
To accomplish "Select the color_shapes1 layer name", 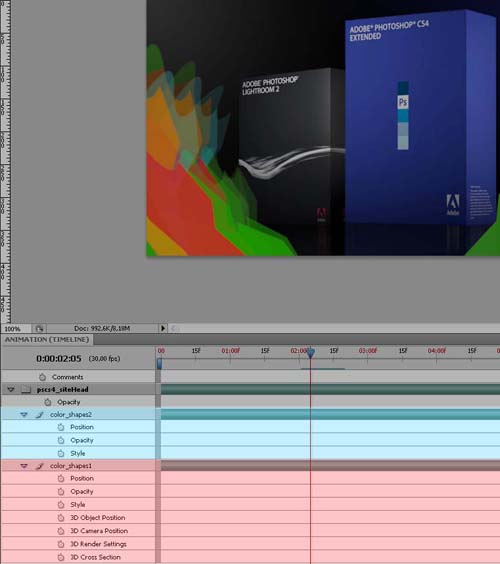I will (x=71, y=466).
